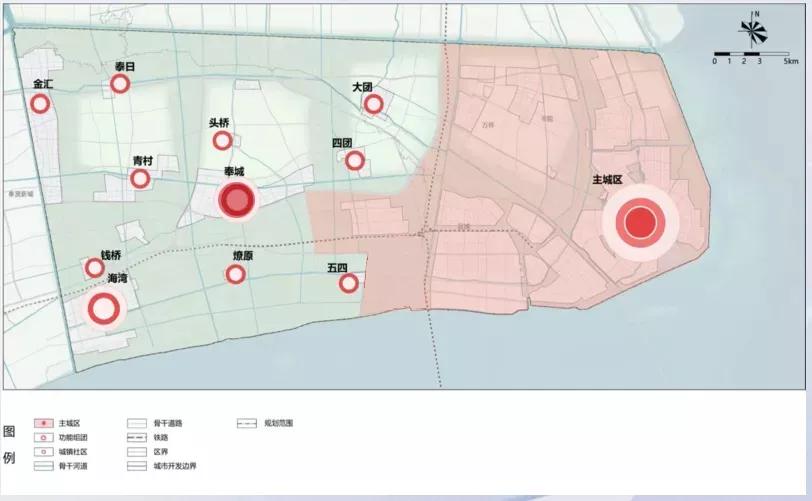
Task: Click the 规划范围 legend text
Action: 279,423
